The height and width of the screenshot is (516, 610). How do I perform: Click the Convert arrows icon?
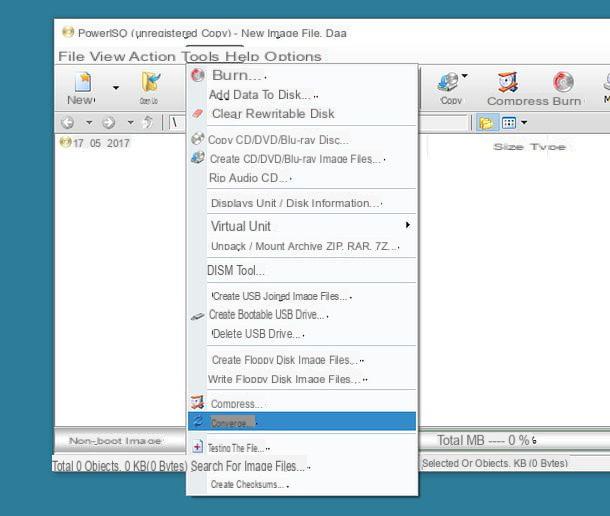tap(198, 421)
